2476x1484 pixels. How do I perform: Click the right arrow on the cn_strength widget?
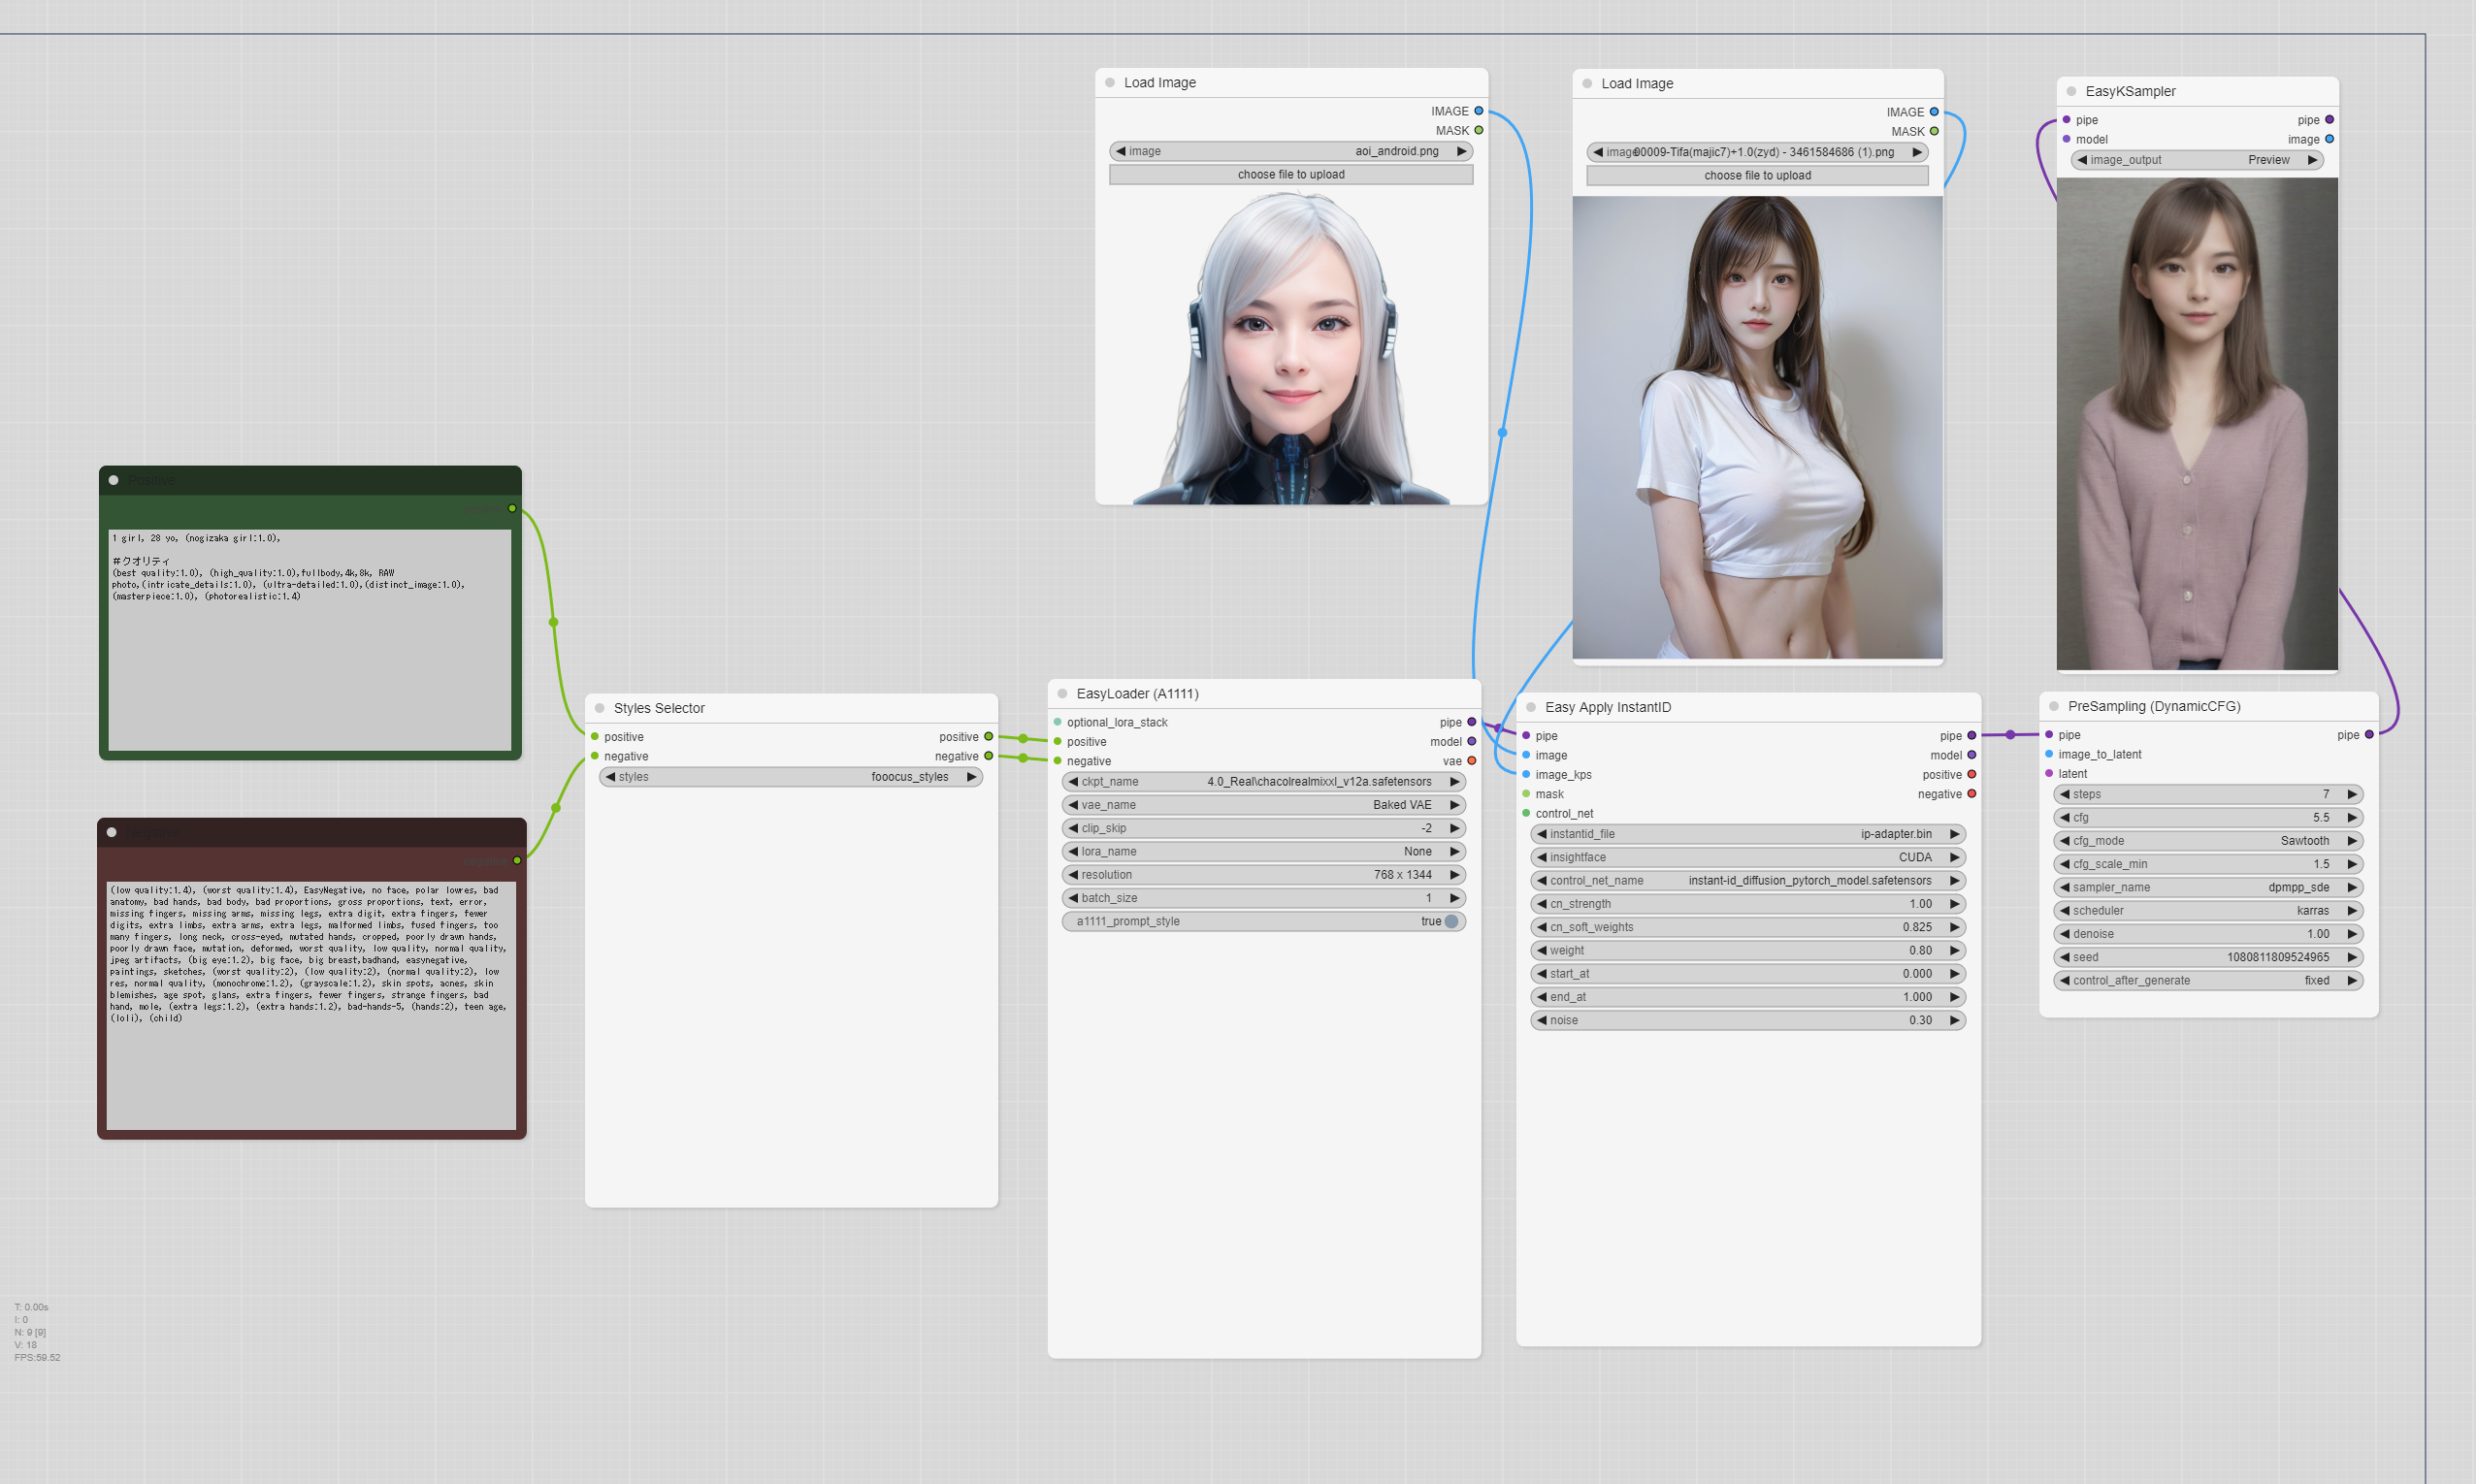[1954, 904]
